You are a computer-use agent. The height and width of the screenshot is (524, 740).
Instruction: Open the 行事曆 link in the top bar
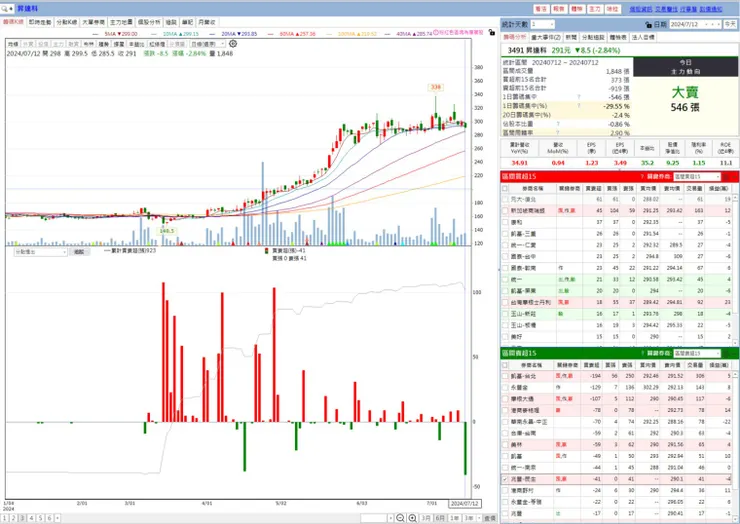click(x=689, y=9)
